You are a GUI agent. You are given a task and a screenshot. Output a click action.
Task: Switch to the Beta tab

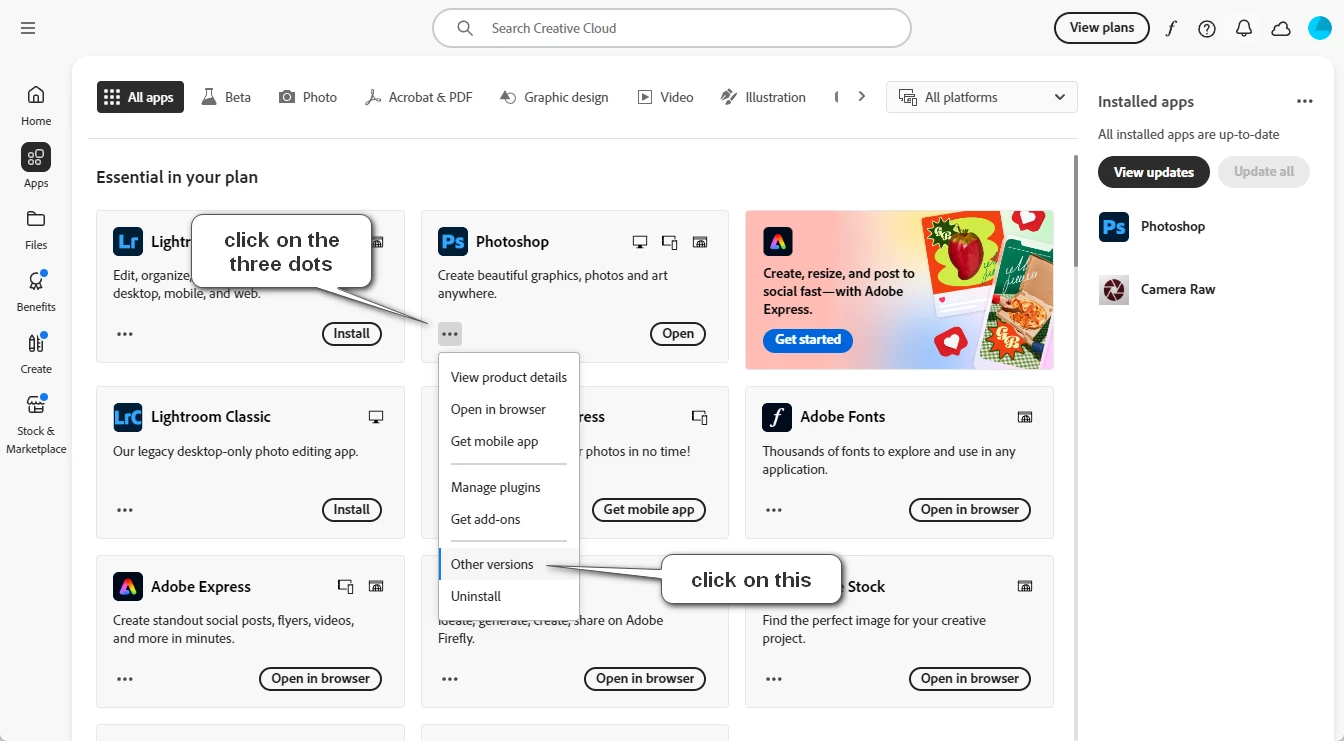(226, 97)
